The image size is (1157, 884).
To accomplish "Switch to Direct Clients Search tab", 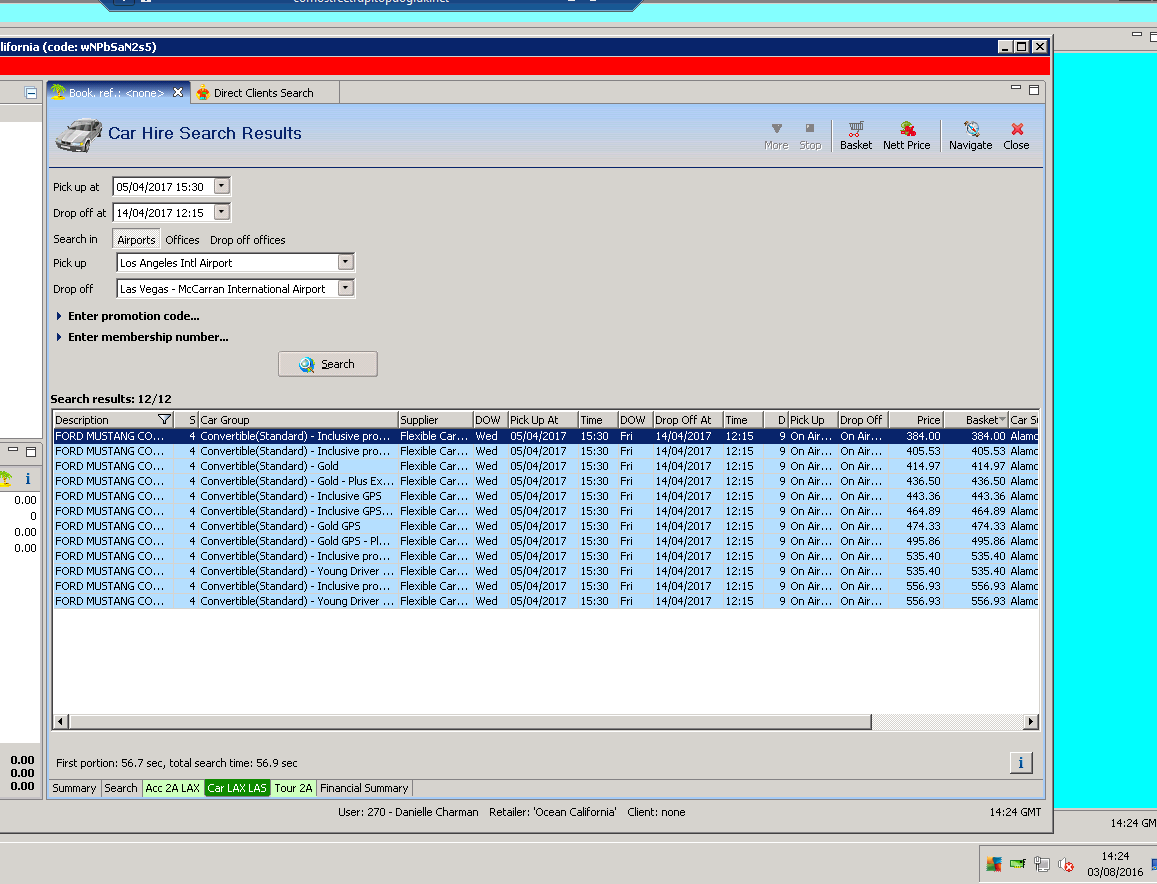I will (x=263, y=93).
